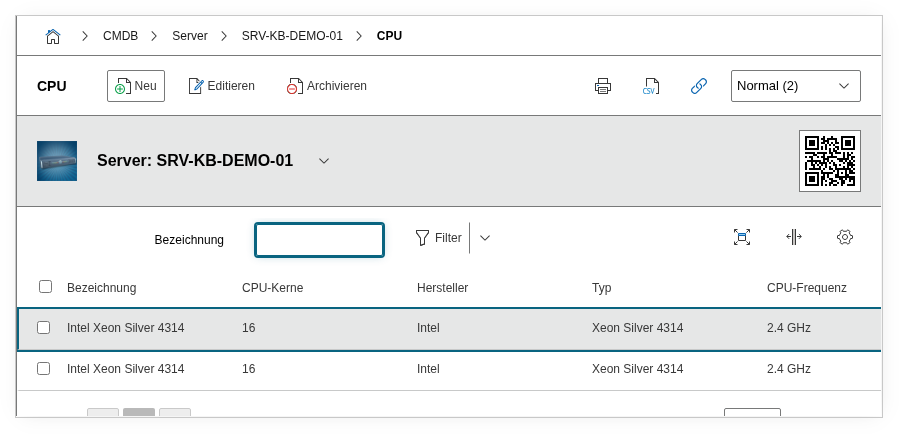Check the second Intel Xeon row checkbox

(43, 368)
